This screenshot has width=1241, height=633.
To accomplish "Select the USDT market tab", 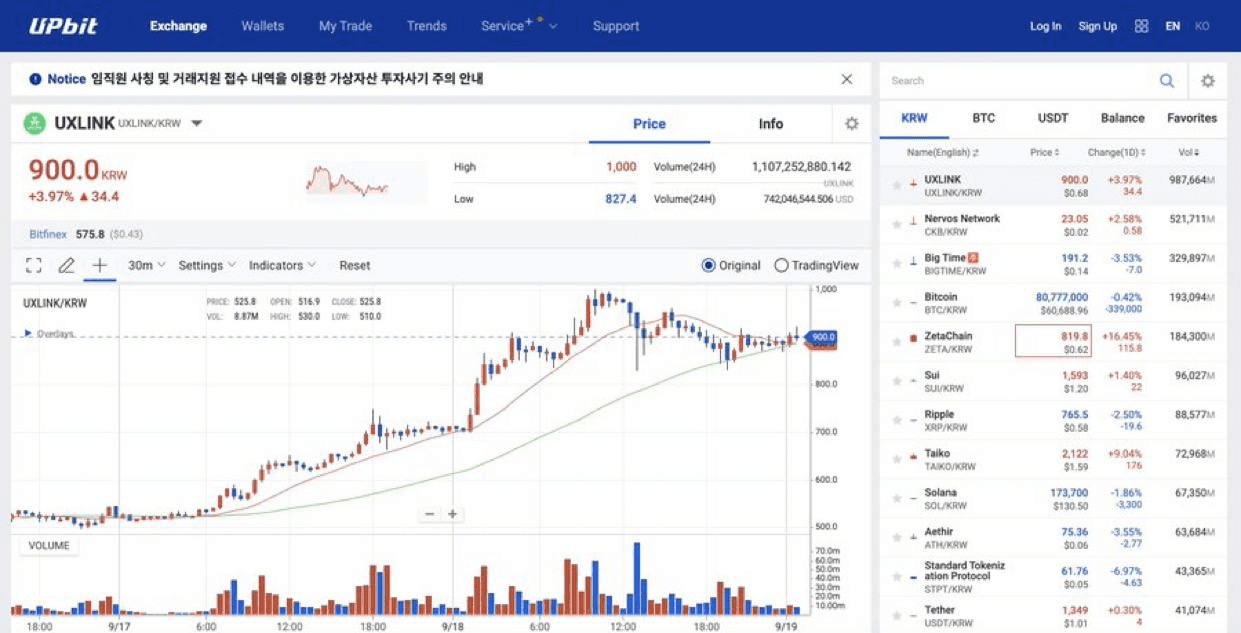I will click(1053, 118).
